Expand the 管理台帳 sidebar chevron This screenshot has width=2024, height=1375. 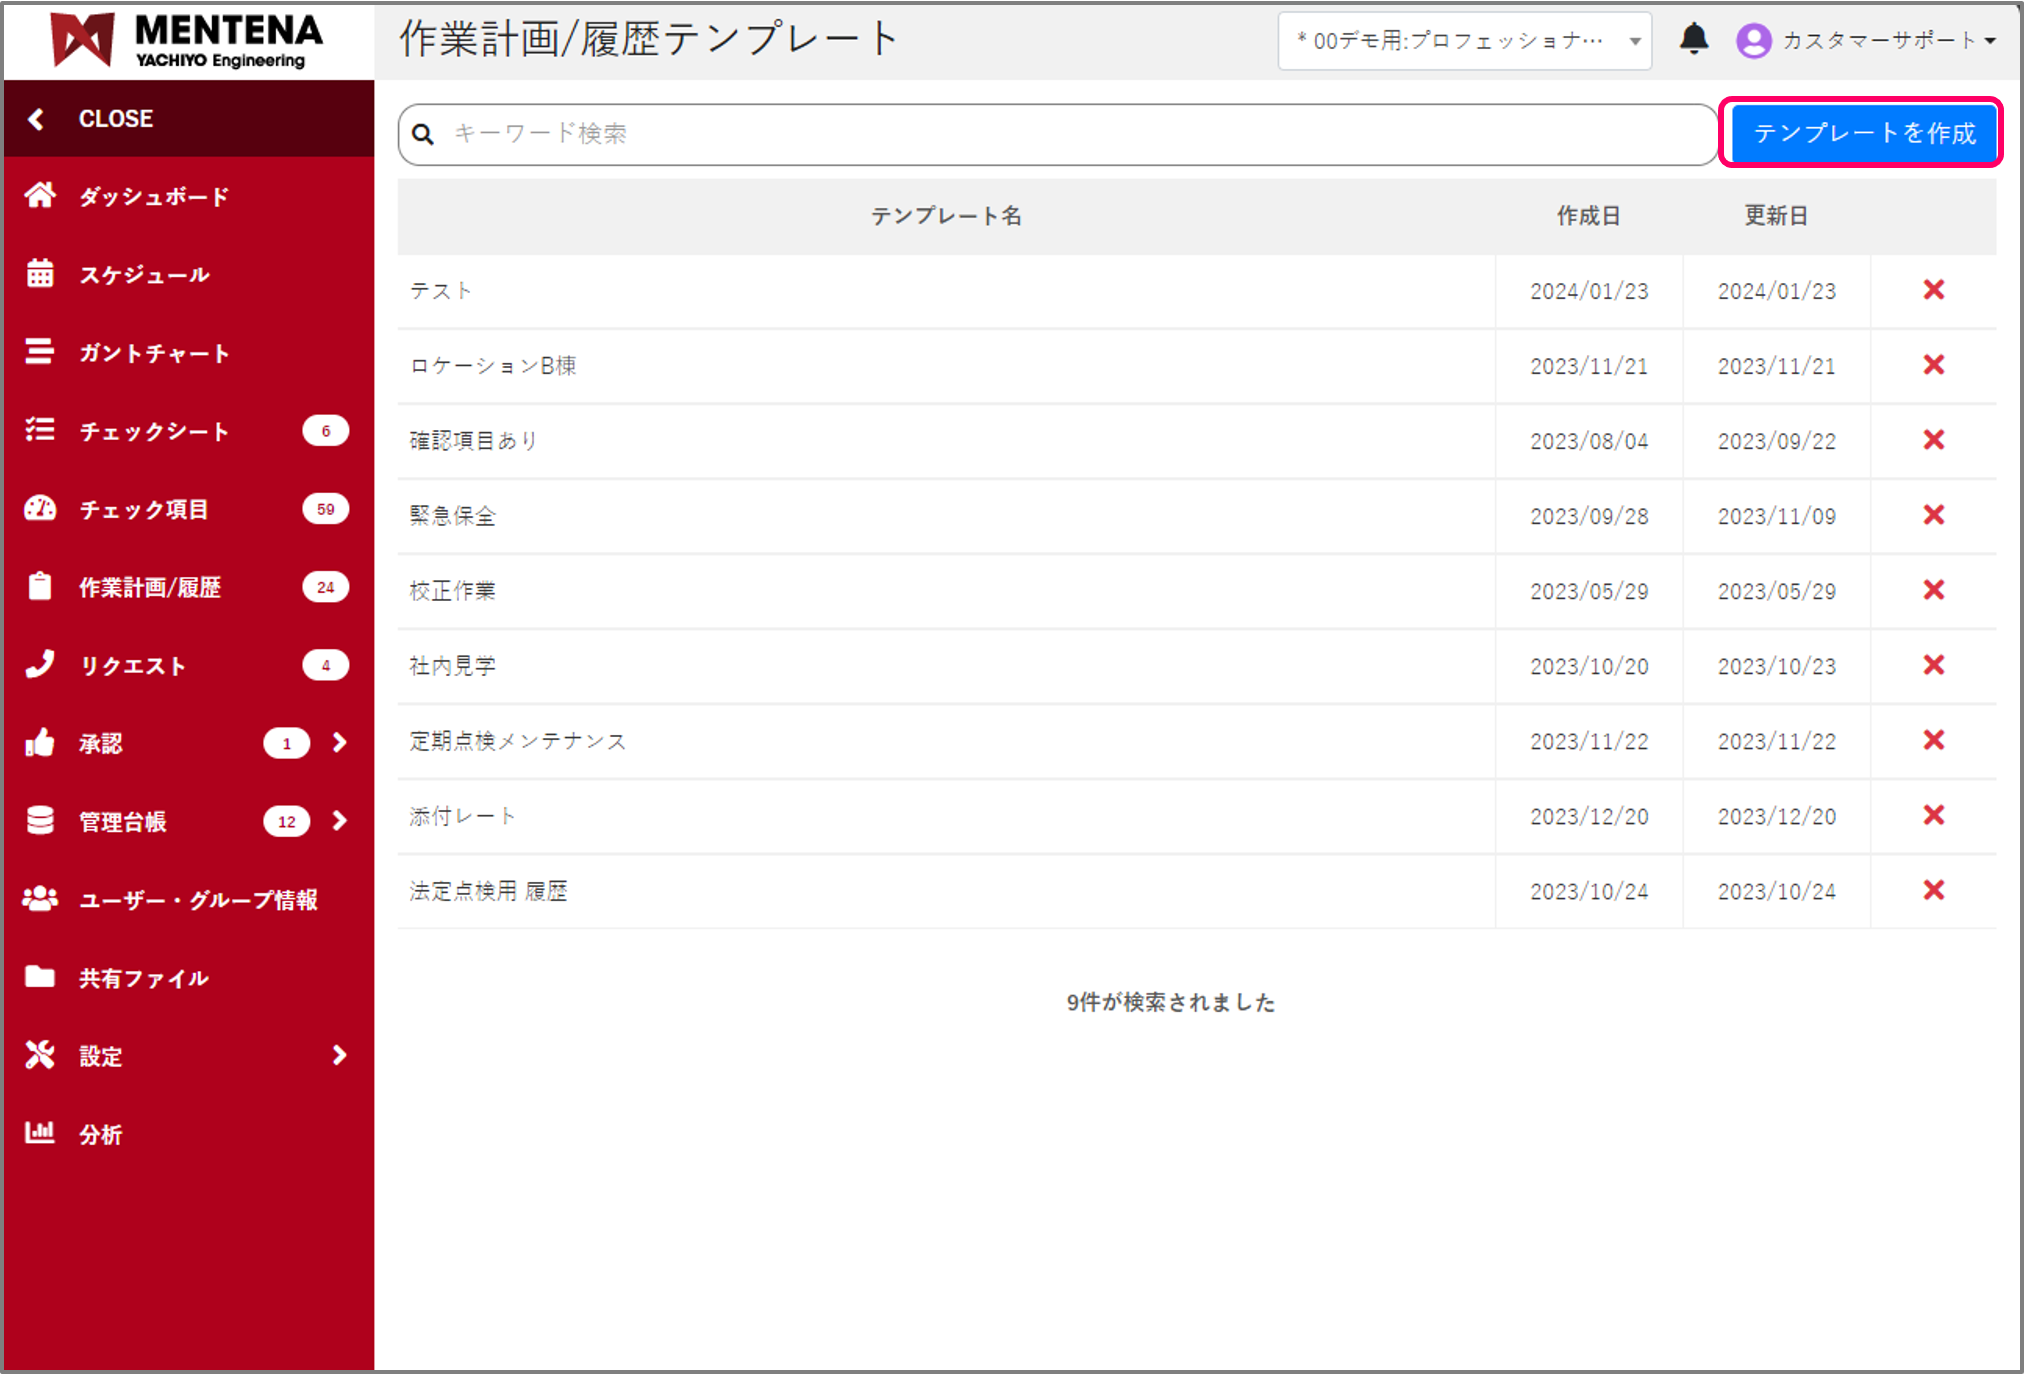pos(339,821)
